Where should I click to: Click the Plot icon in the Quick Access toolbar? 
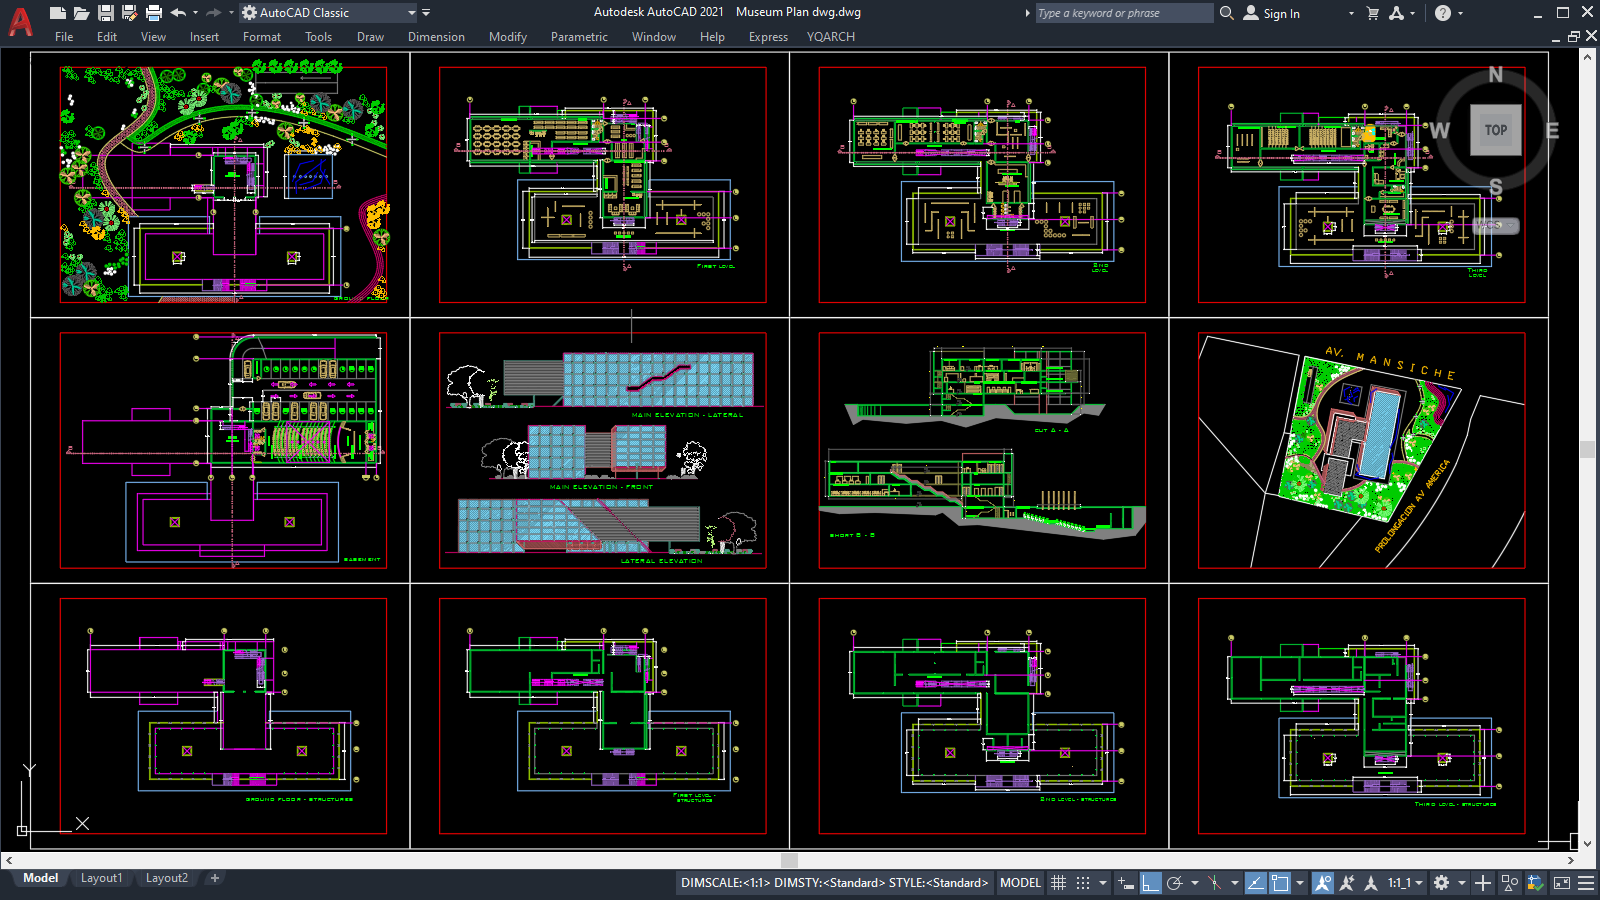coord(153,12)
